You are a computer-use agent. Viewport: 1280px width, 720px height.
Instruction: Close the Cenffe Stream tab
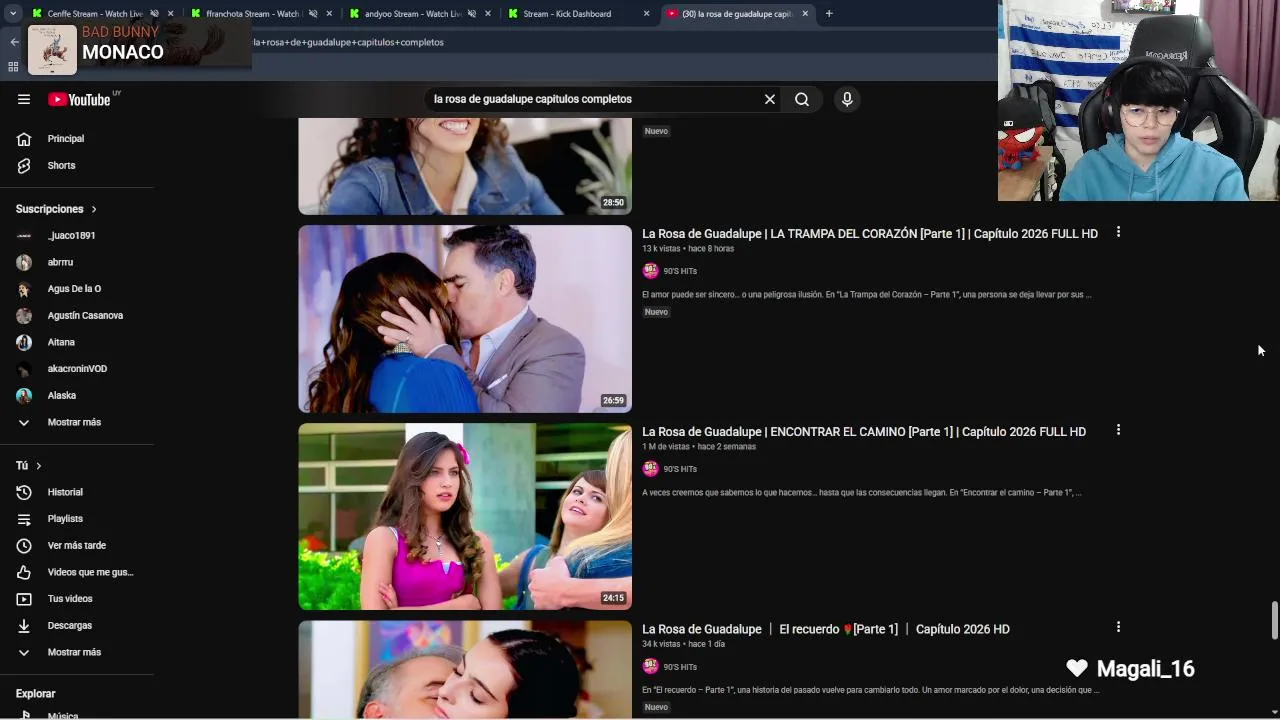point(171,14)
